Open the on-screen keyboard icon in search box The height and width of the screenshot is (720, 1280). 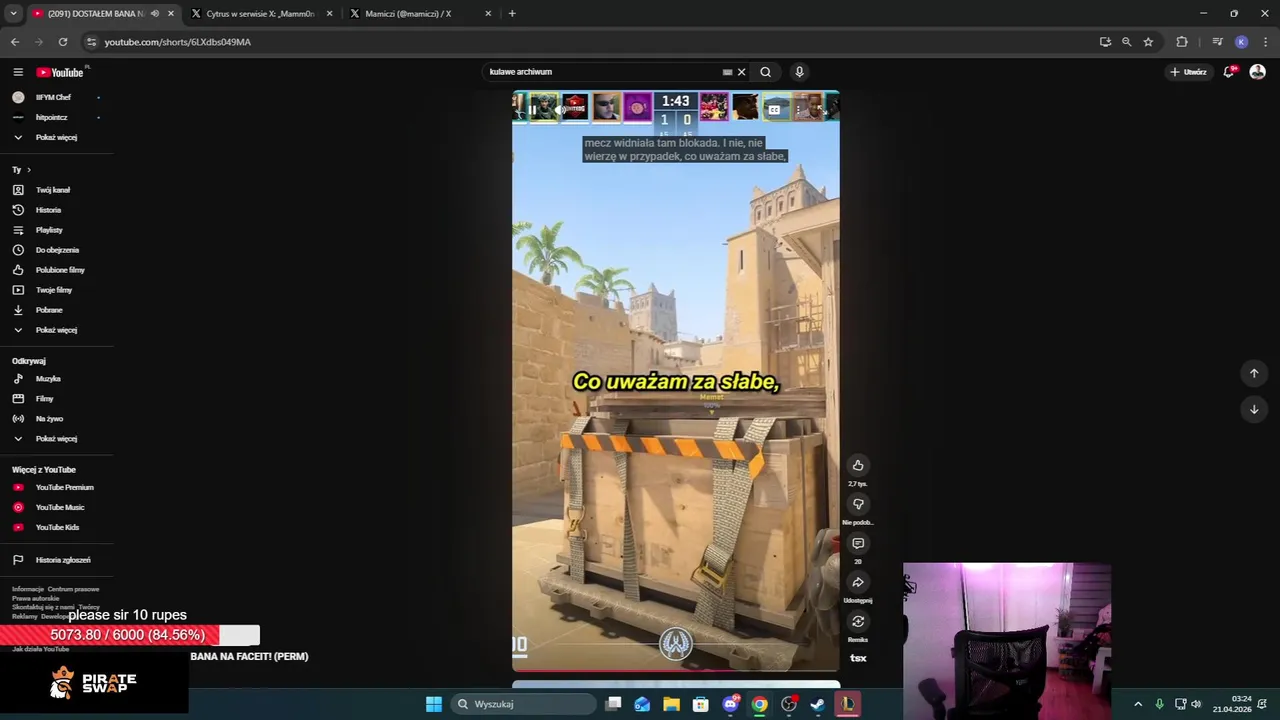(727, 72)
